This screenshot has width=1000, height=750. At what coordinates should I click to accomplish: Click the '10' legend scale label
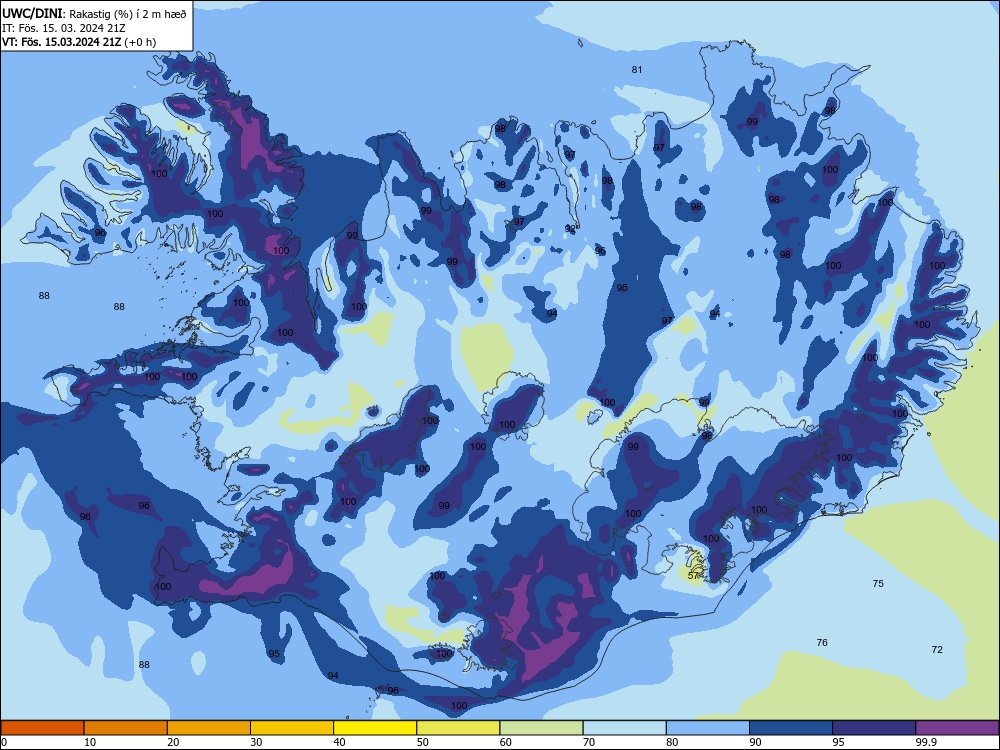90,742
